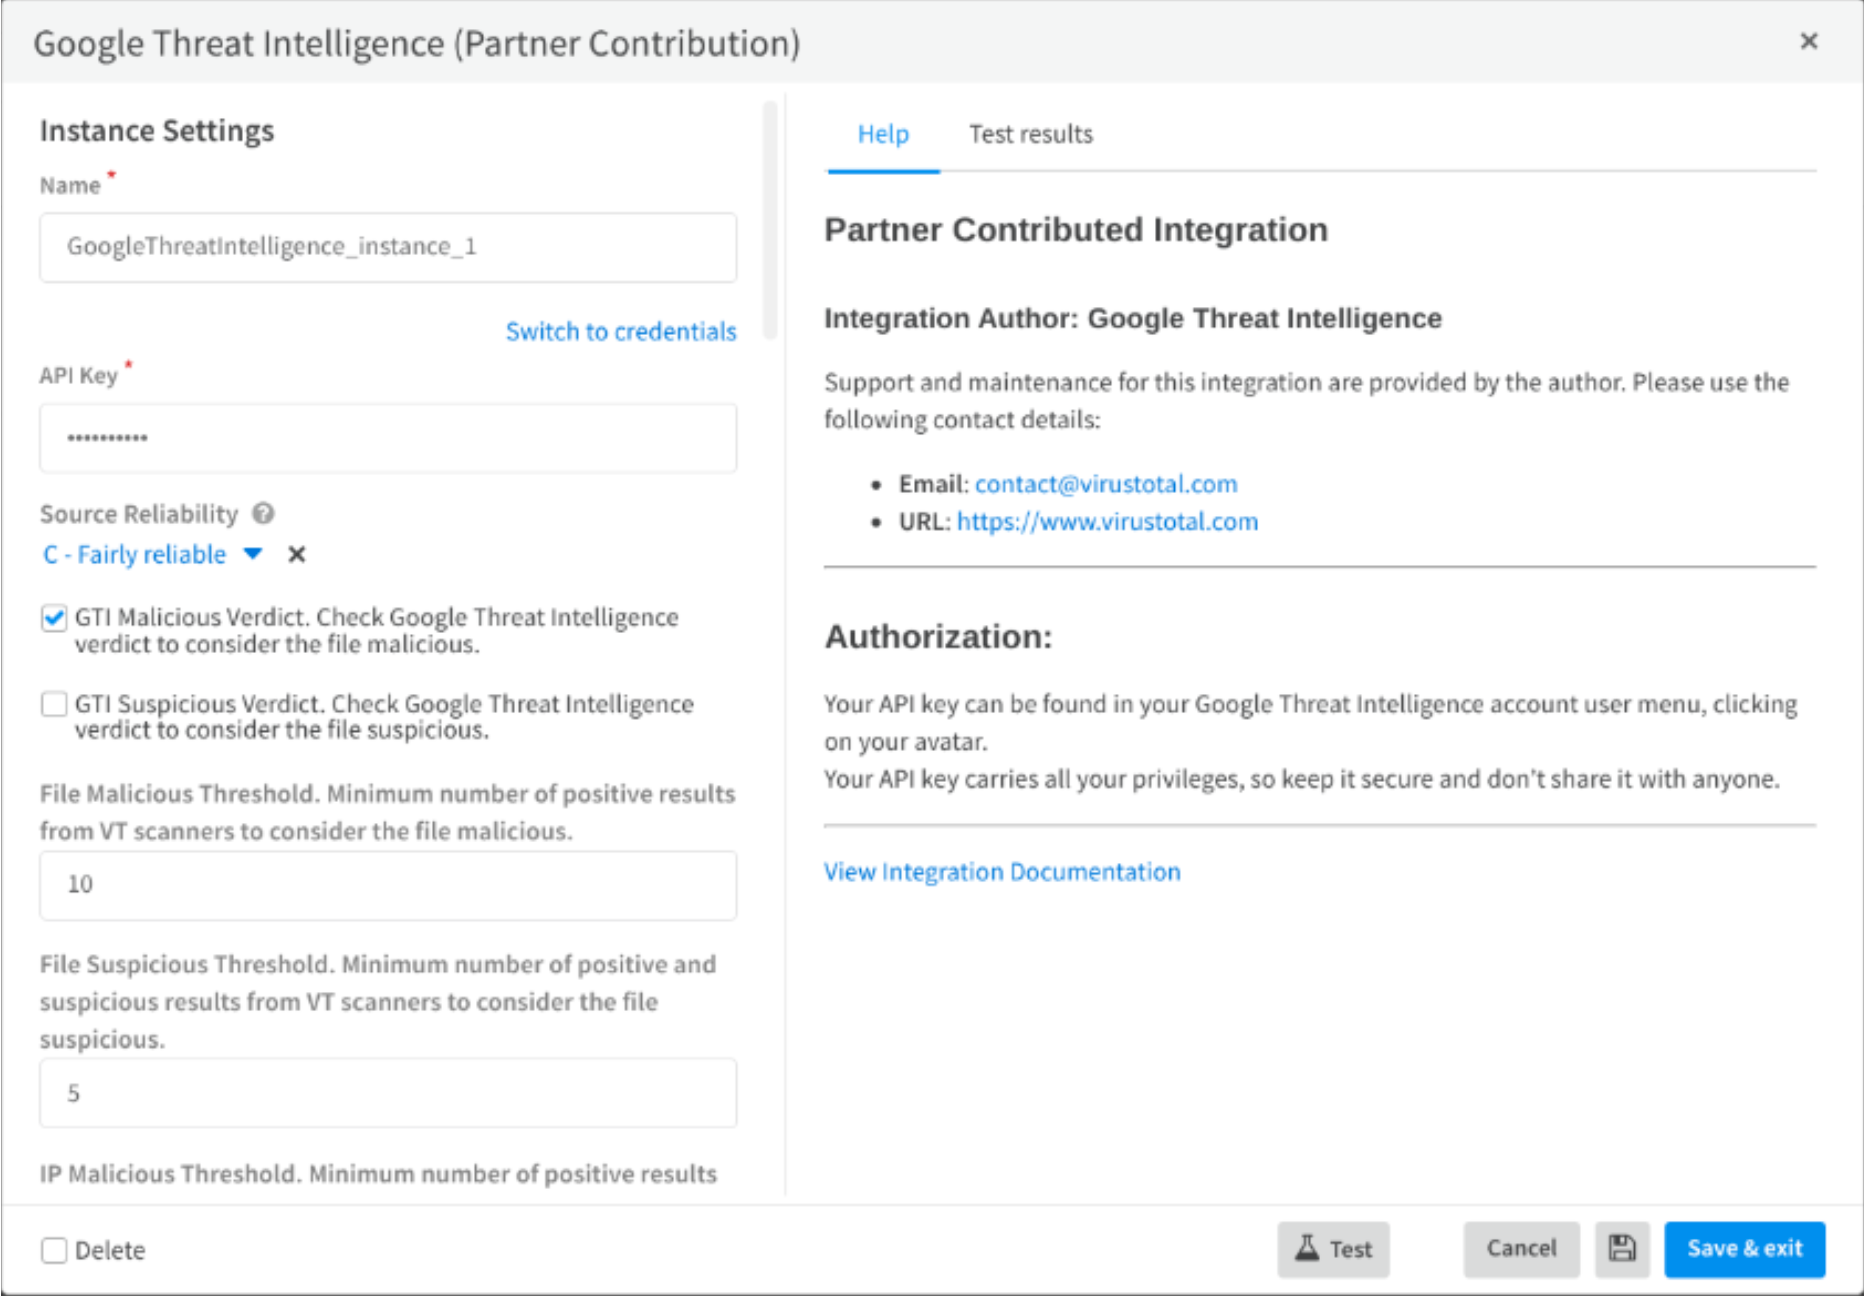Click the IP Malicious Threshold description text

pyautogui.click(x=378, y=1174)
